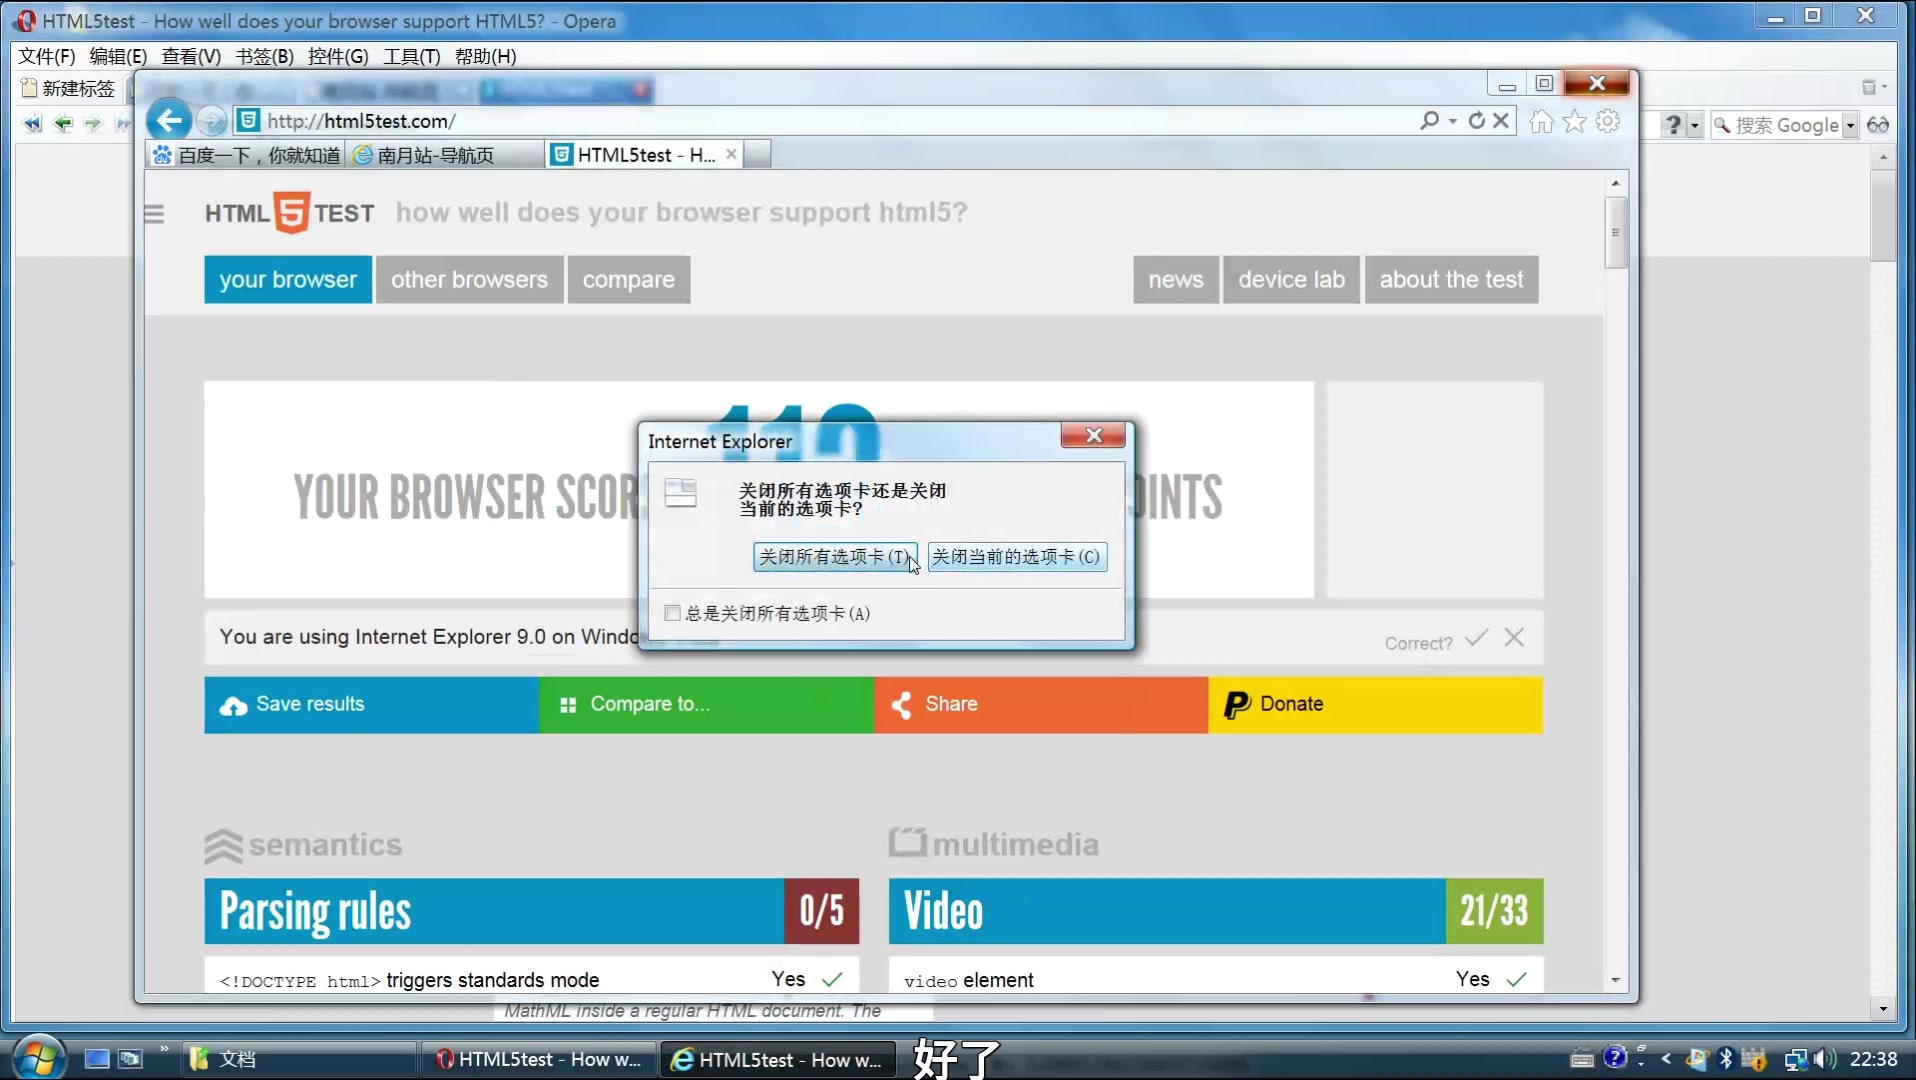Refresh the page in Internet Explorer
Image resolution: width=1916 pixels, height=1080 pixels.
pyautogui.click(x=1476, y=121)
